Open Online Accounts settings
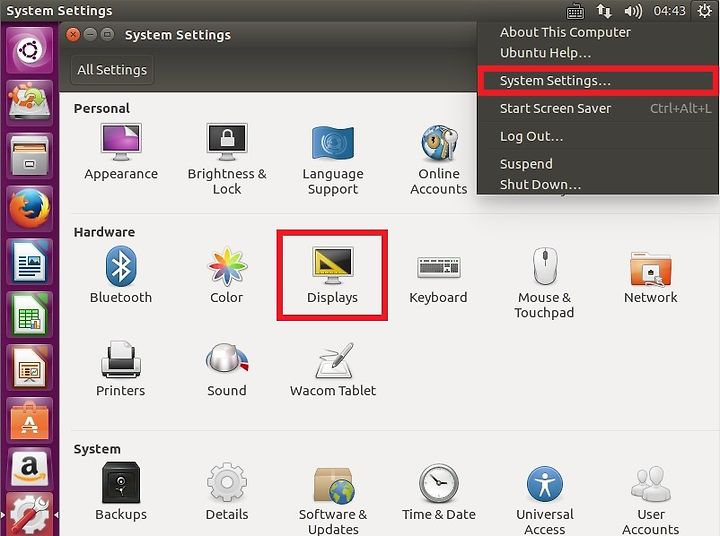This screenshot has width=720, height=536. [x=439, y=159]
